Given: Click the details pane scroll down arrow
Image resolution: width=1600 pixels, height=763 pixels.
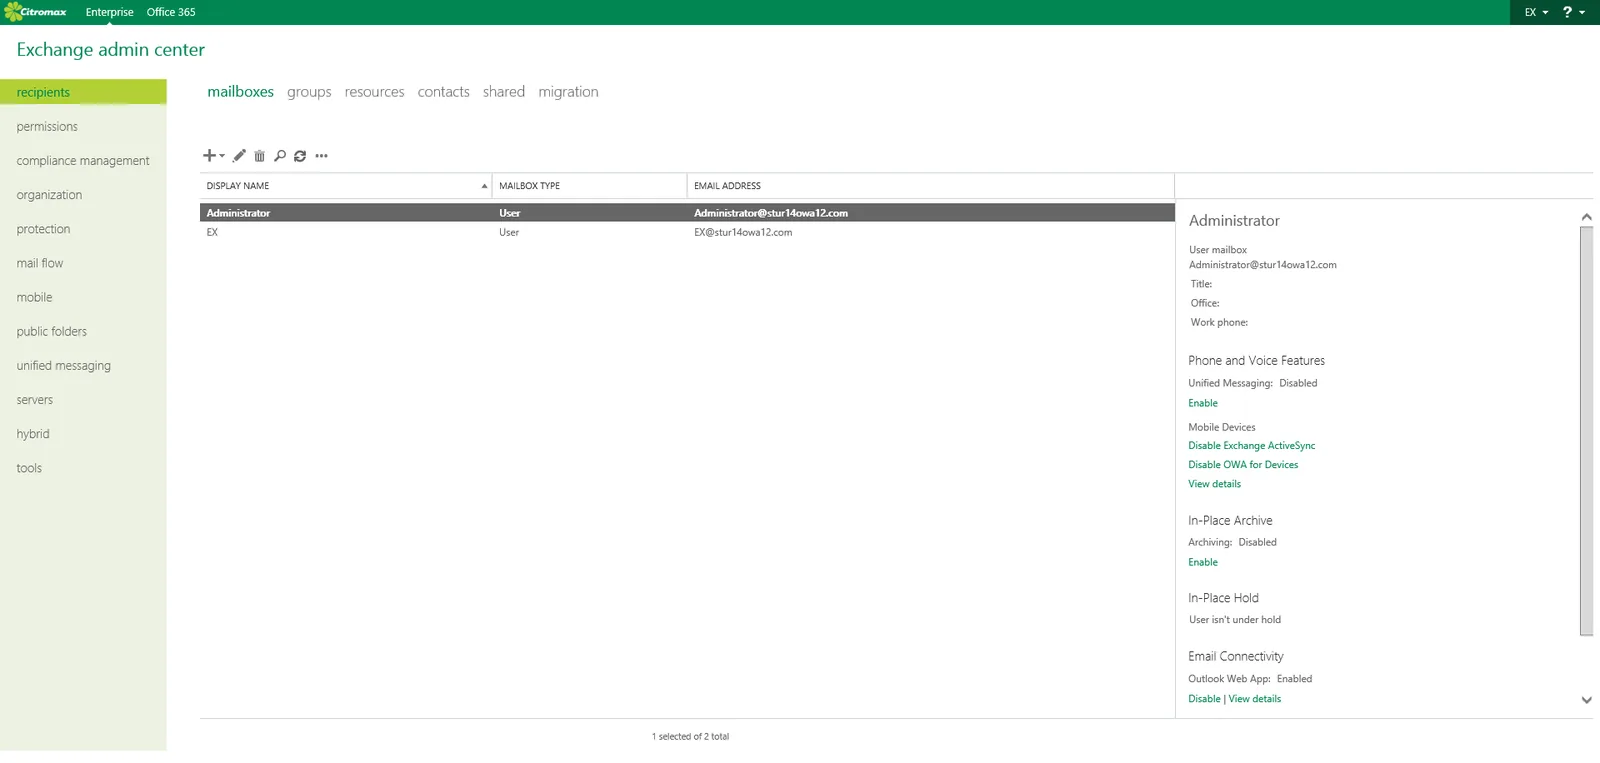Looking at the screenshot, I should (x=1586, y=700).
